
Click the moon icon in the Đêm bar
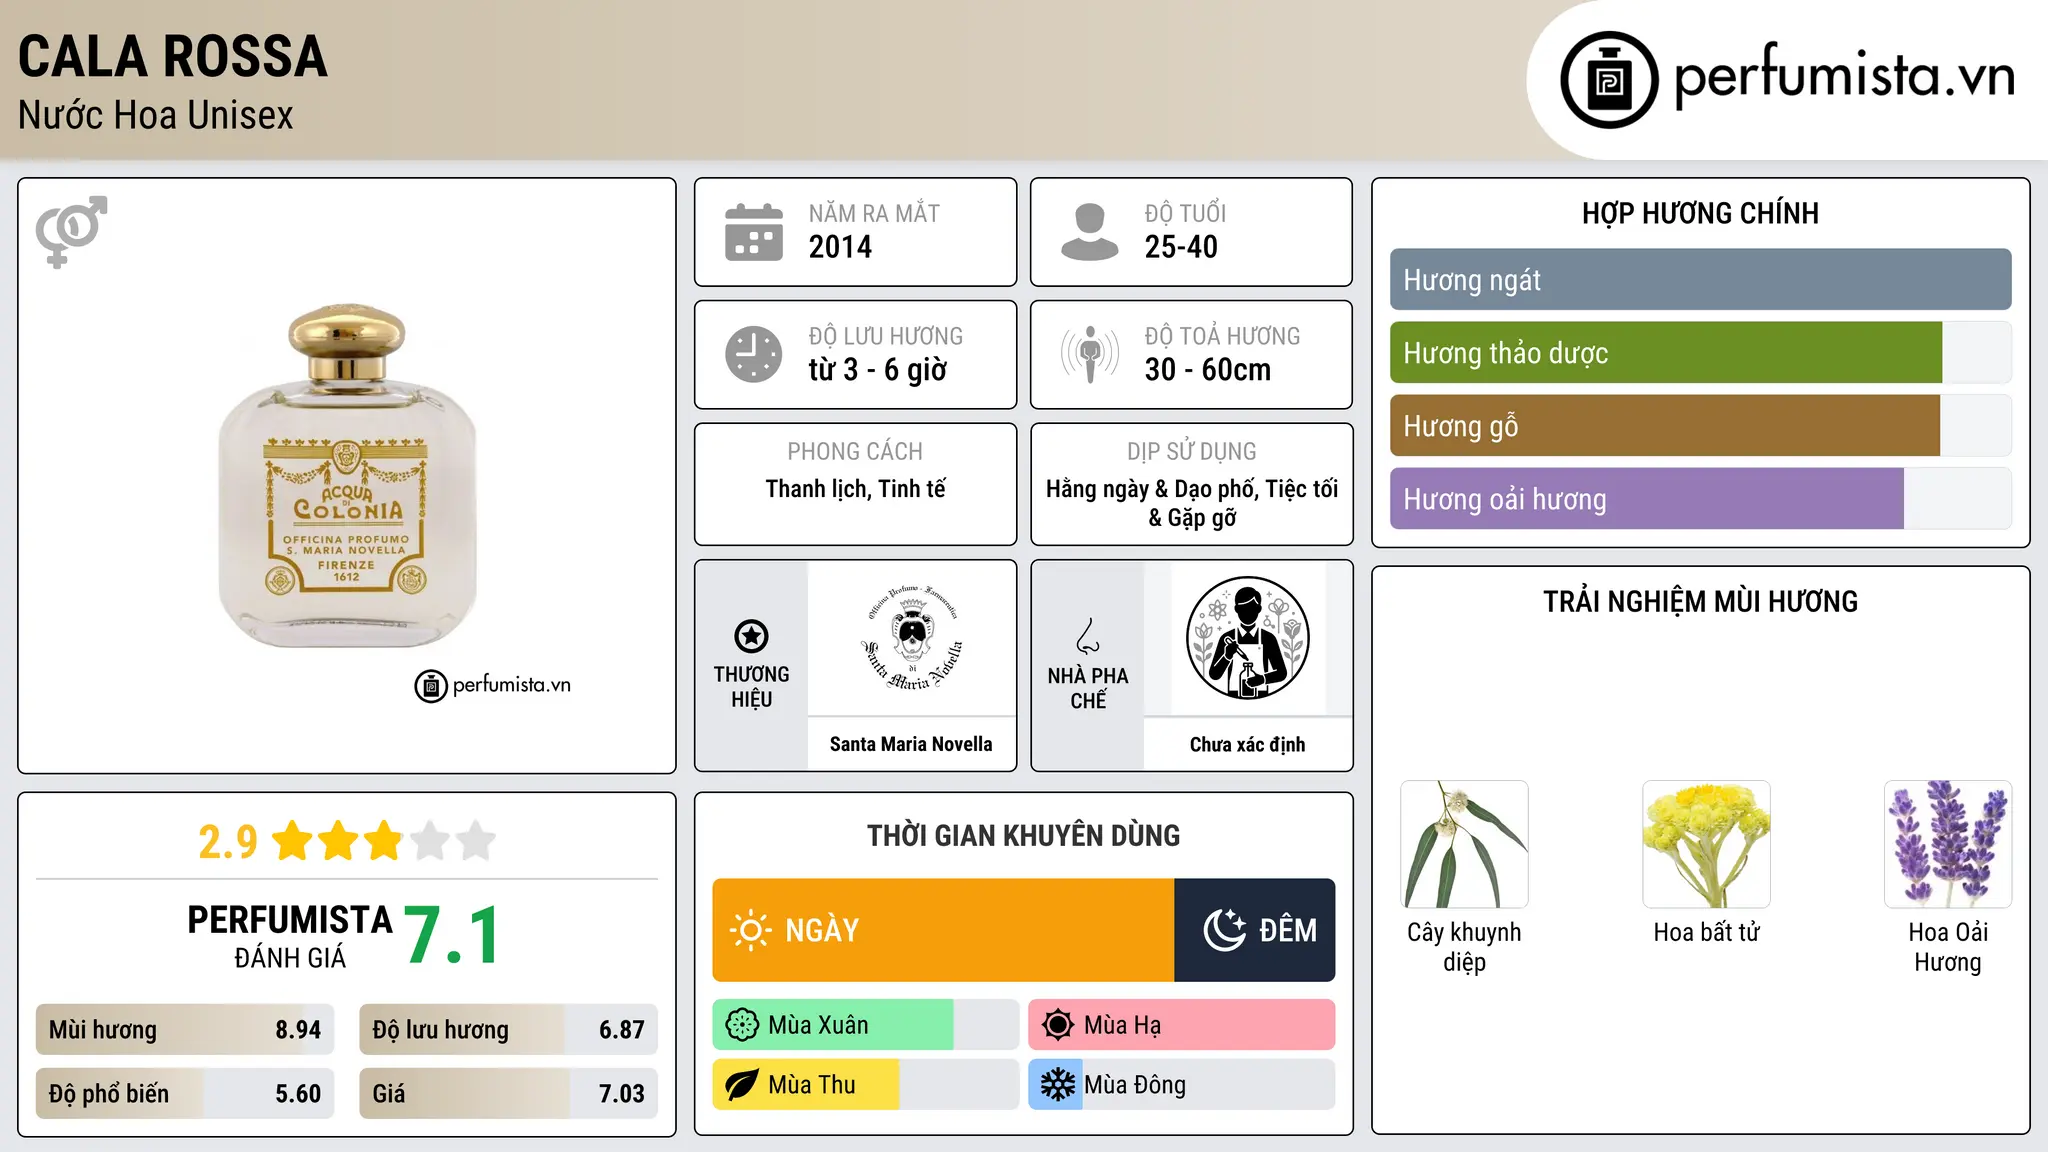pos(1225,930)
